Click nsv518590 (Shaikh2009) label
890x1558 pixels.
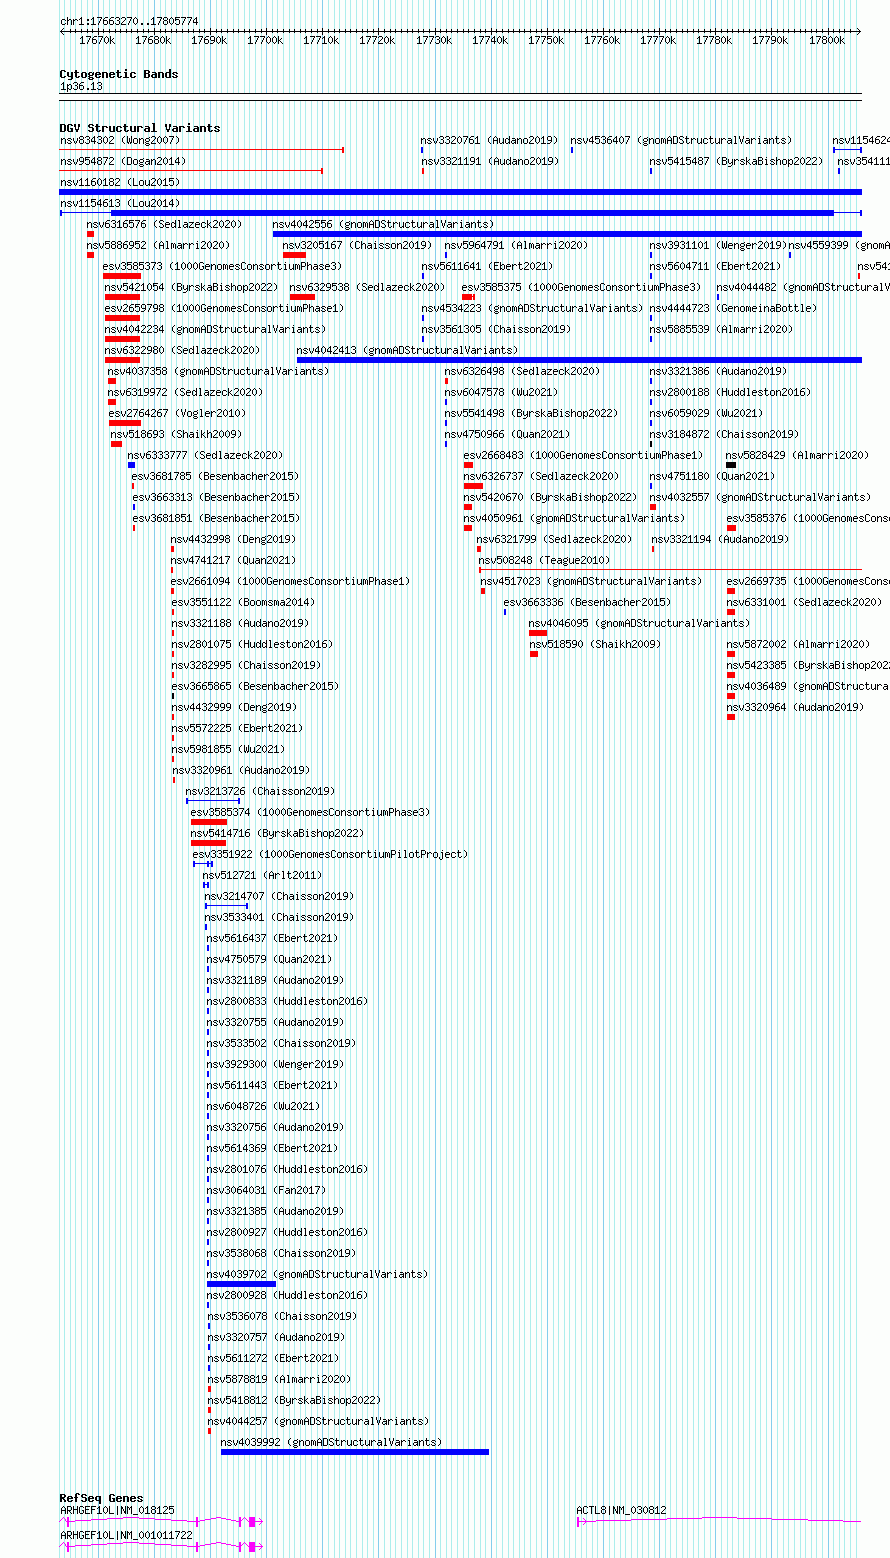[595, 644]
